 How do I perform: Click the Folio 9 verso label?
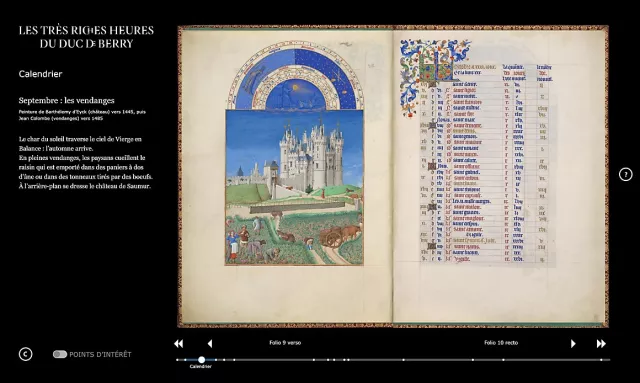pyautogui.click(x=285, y=343)
